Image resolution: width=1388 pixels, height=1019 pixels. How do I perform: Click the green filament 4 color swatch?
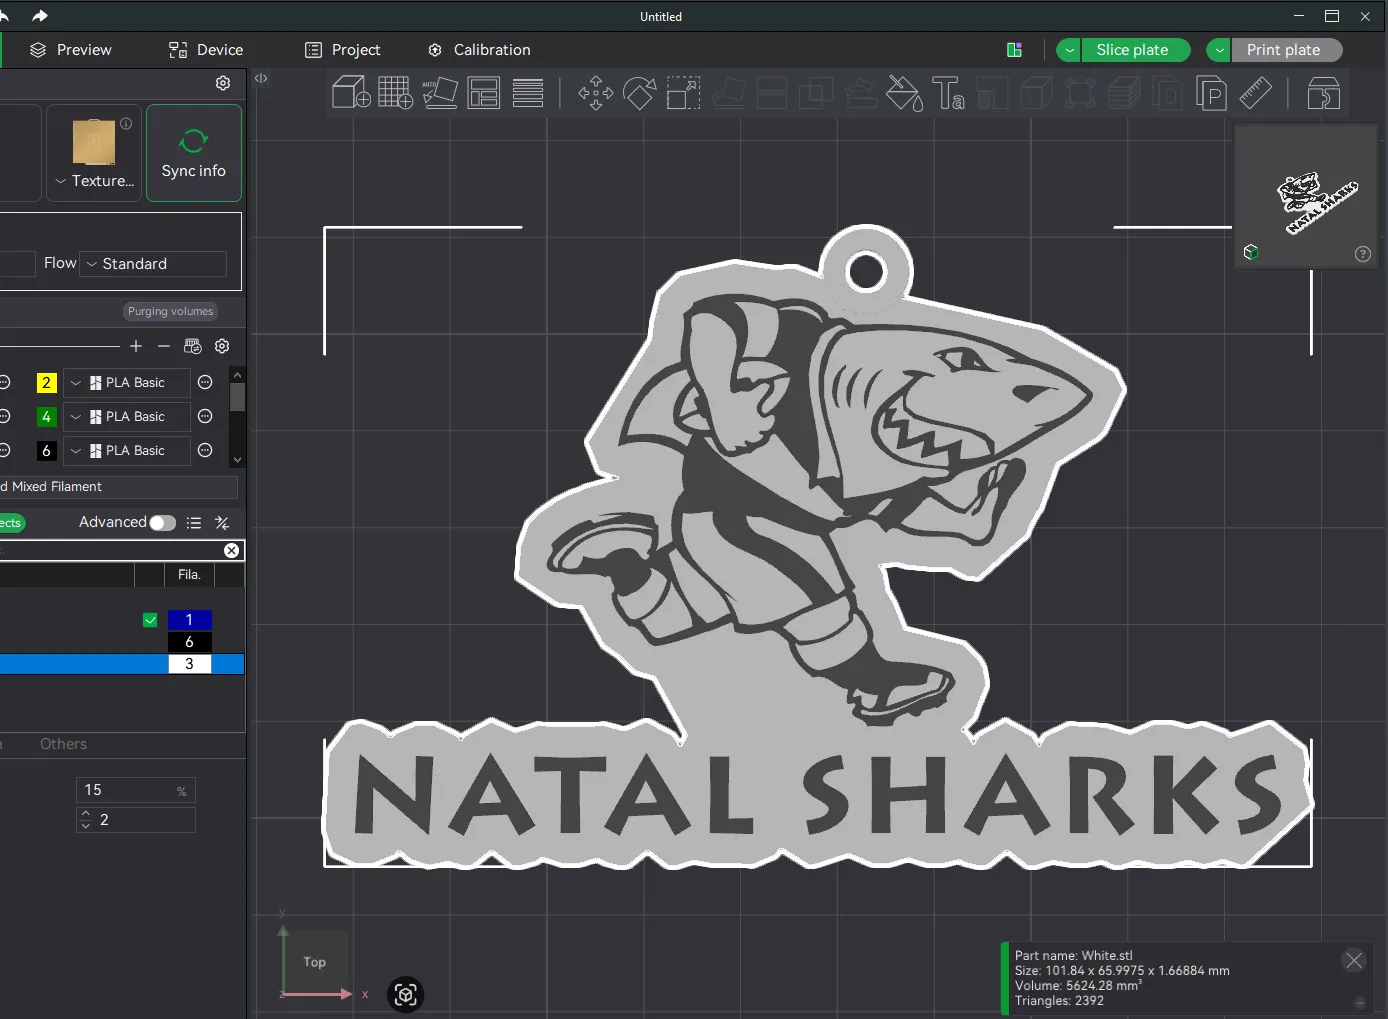click(46, 417)
